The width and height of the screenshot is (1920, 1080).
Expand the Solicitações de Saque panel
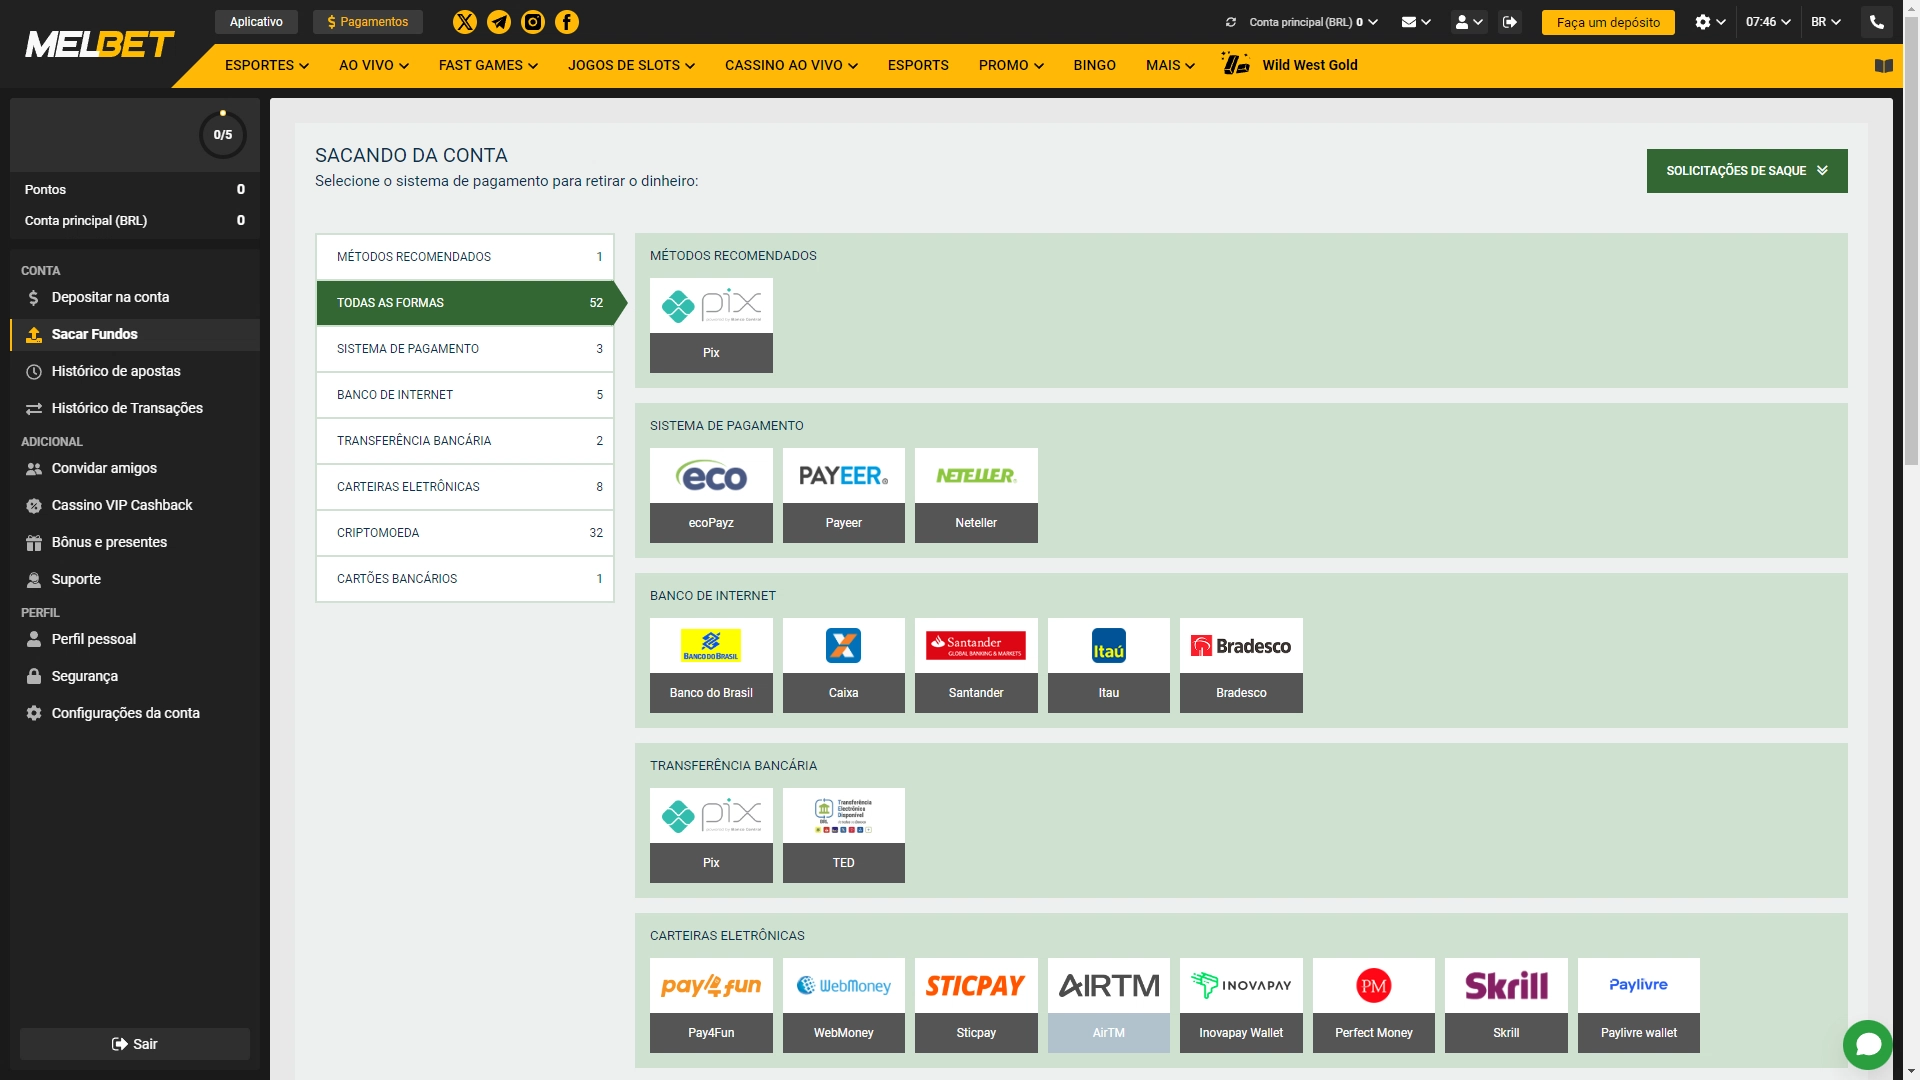point(1747,171)
